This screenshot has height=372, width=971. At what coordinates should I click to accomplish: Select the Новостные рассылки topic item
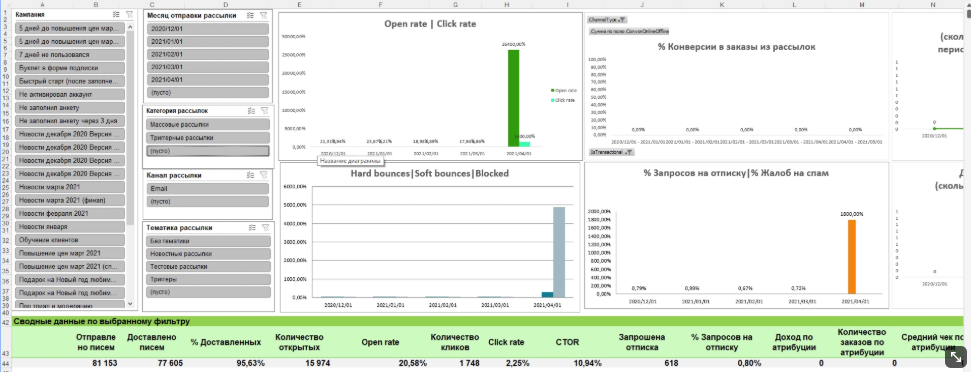208,254
